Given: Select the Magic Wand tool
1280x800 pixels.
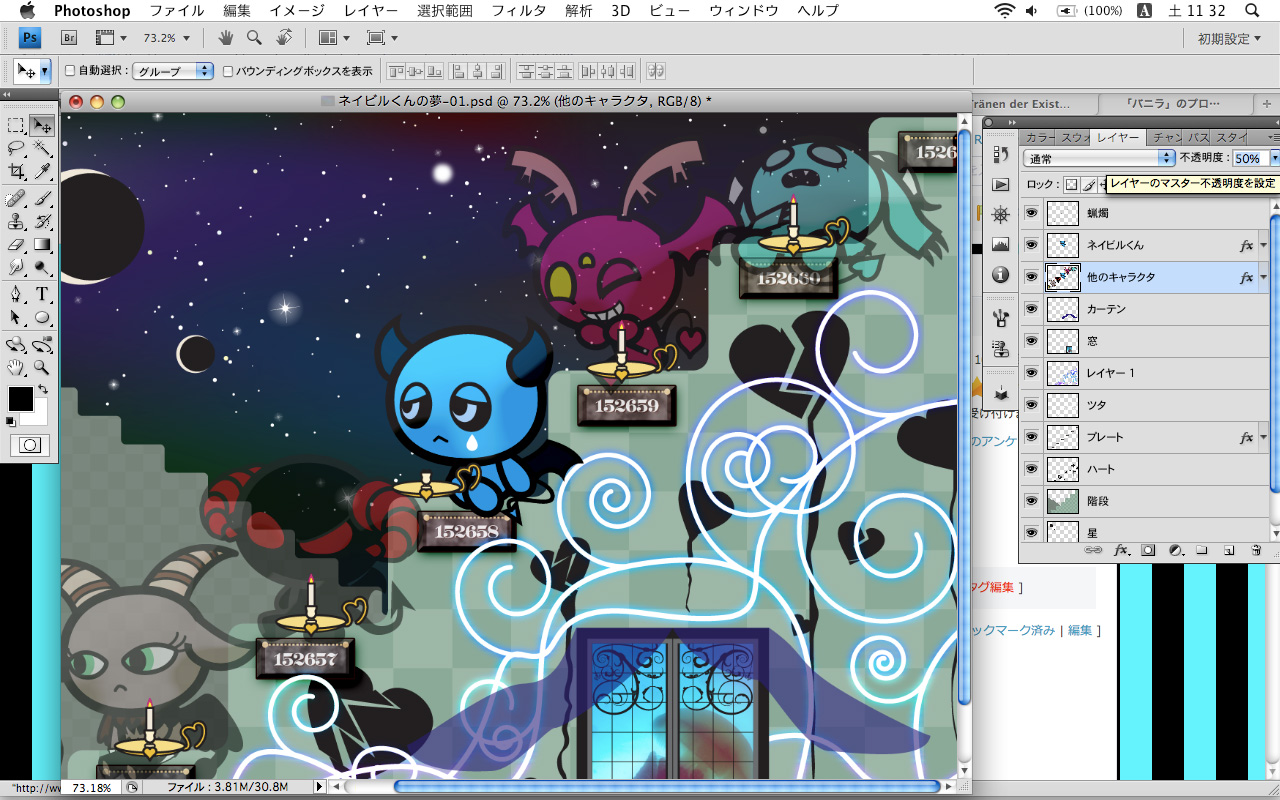Looking at the screenshot, I should click(42, 149).
